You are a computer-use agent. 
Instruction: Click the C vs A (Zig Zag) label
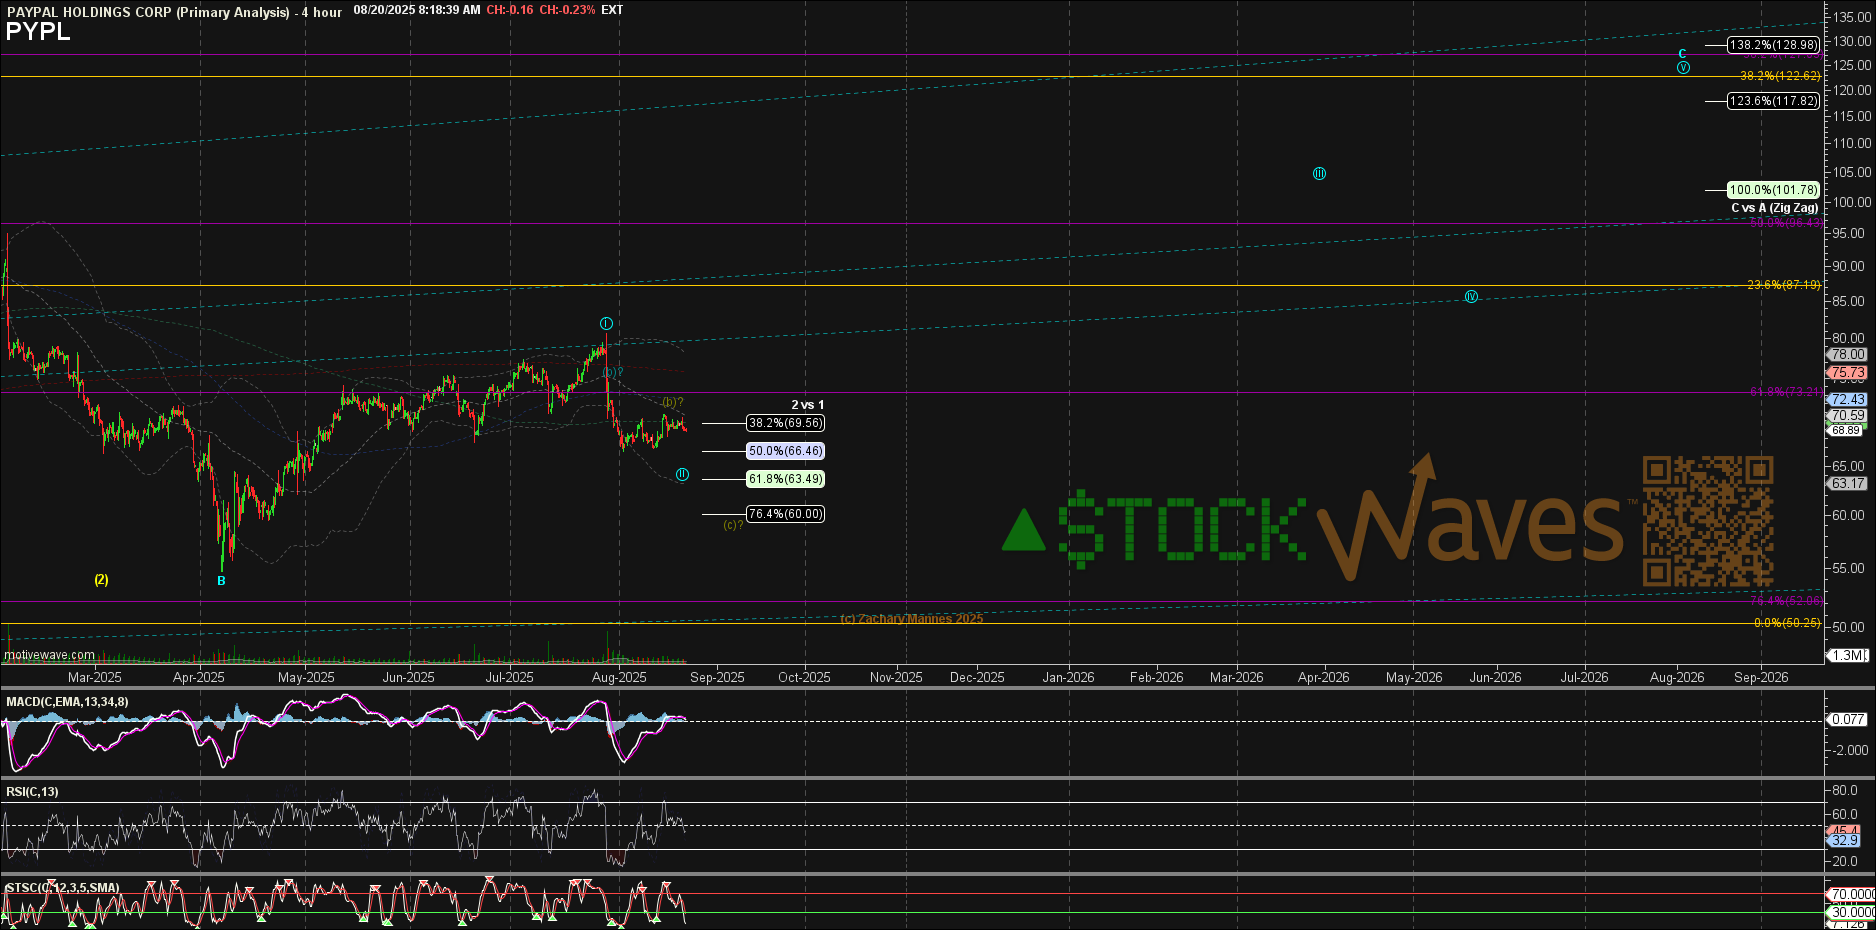1775,208
